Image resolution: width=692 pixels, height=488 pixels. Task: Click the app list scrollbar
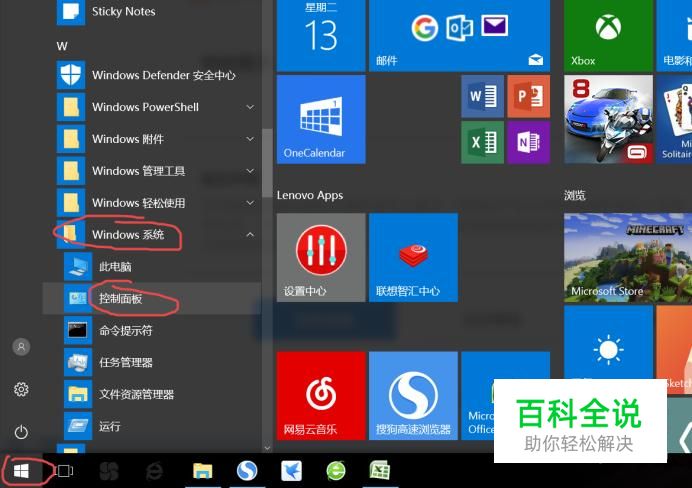click(267, 163)
